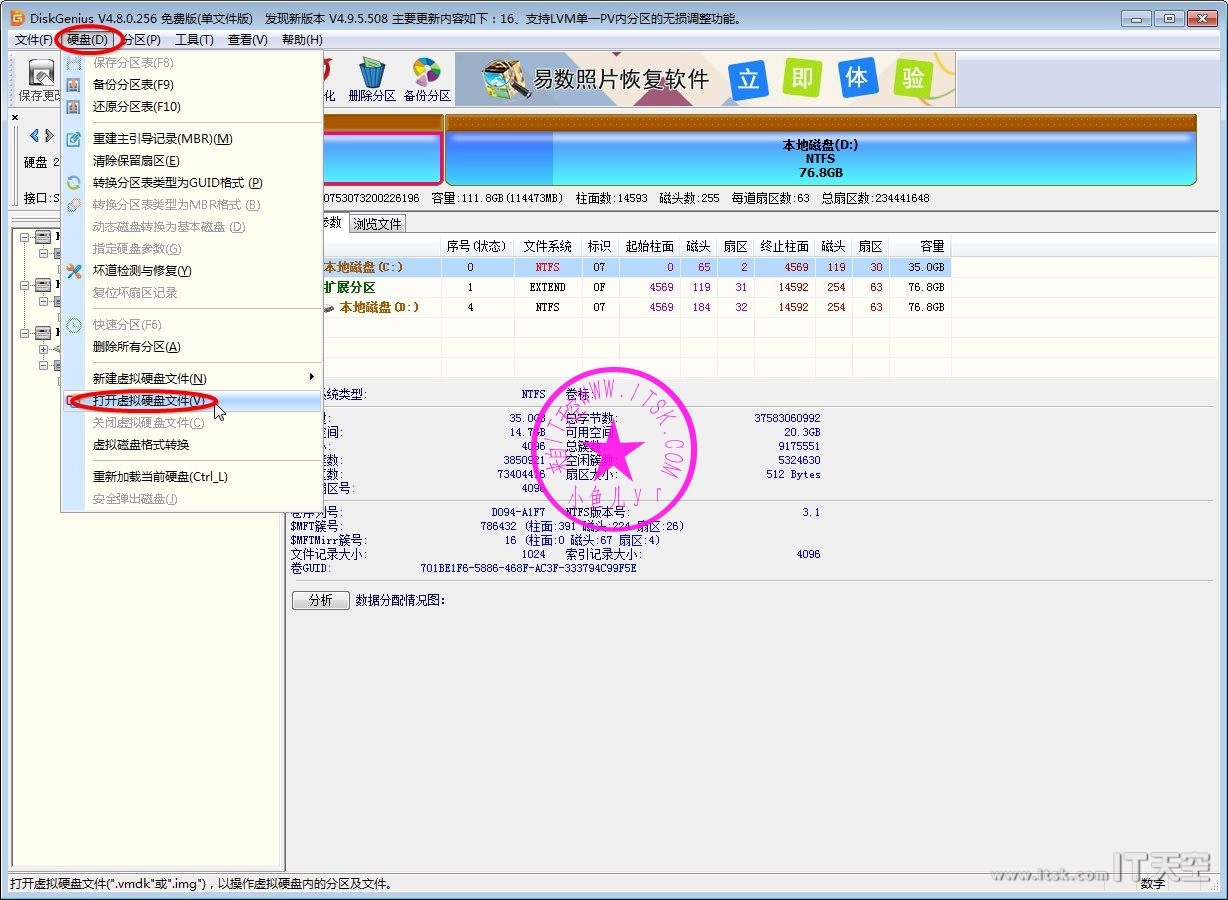This screenshot has width=1228, height=900.
Task: Switch to the 浏览文件 tab
Action: (x=377, y=224)
